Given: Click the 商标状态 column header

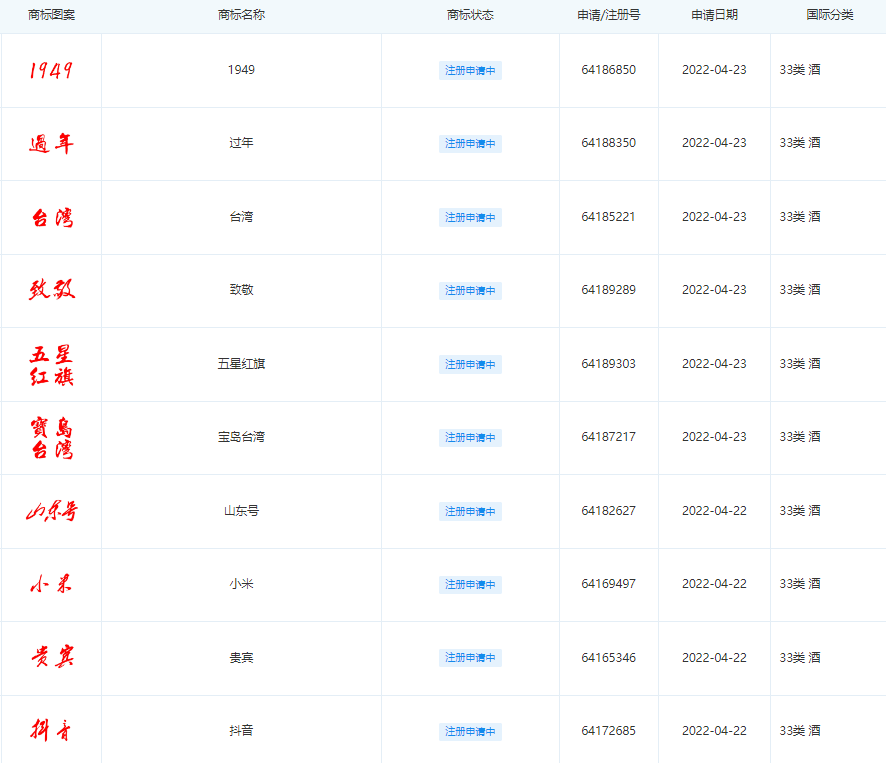Looking at the screenshot, I should pyautogui.click(x=470, y=15).
